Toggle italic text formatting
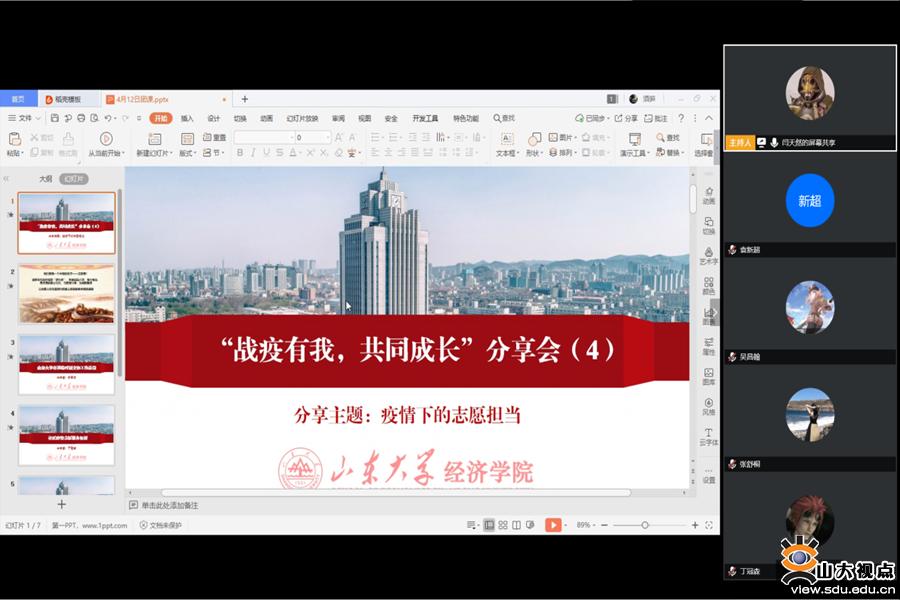Viewport: 900px width, 600px height. pos(253,153)
